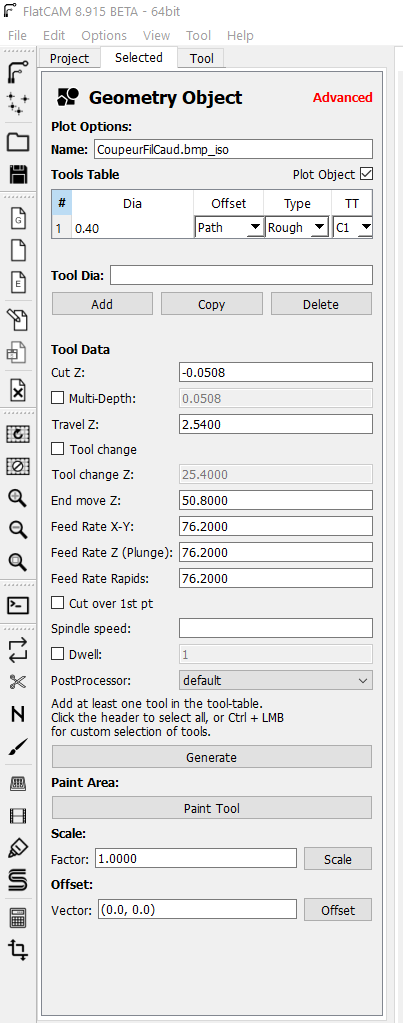
Task: Expand the PostProcessor default dropdown
Action: (x=276, y=680)
